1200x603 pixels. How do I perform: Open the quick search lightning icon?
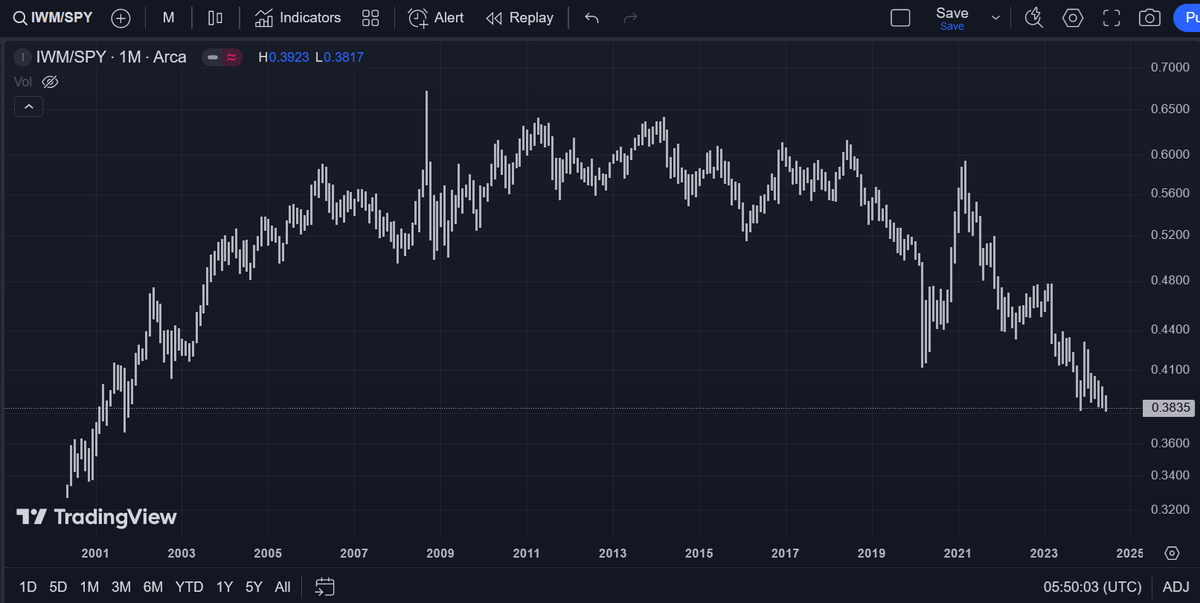coord(1035,18)
